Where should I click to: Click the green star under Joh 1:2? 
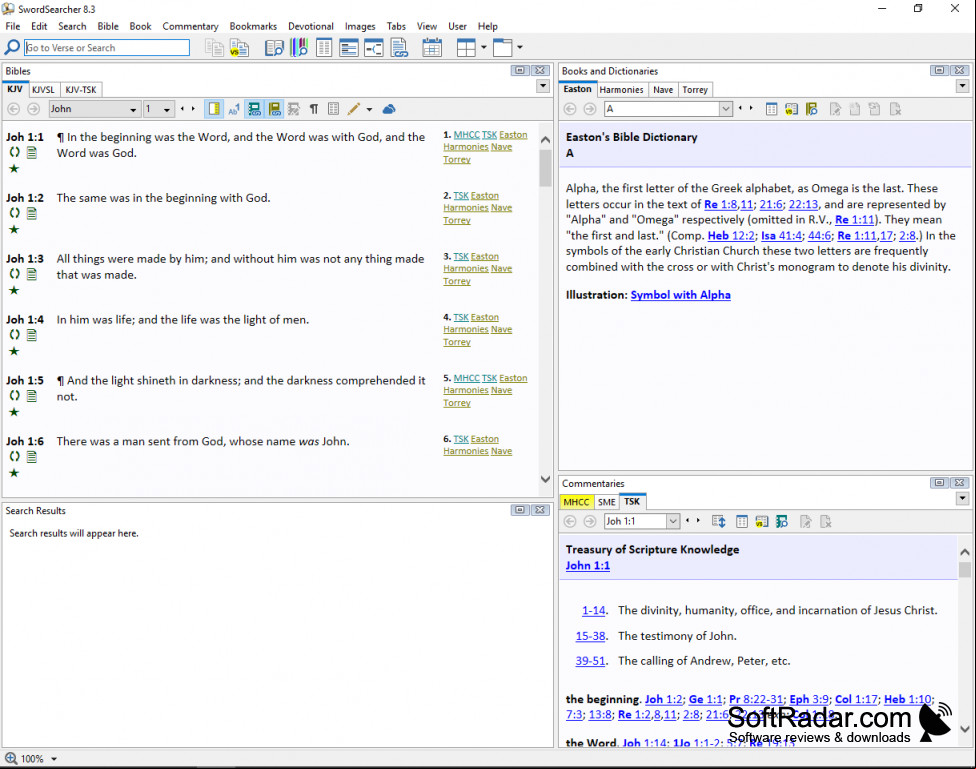(14, 230)
